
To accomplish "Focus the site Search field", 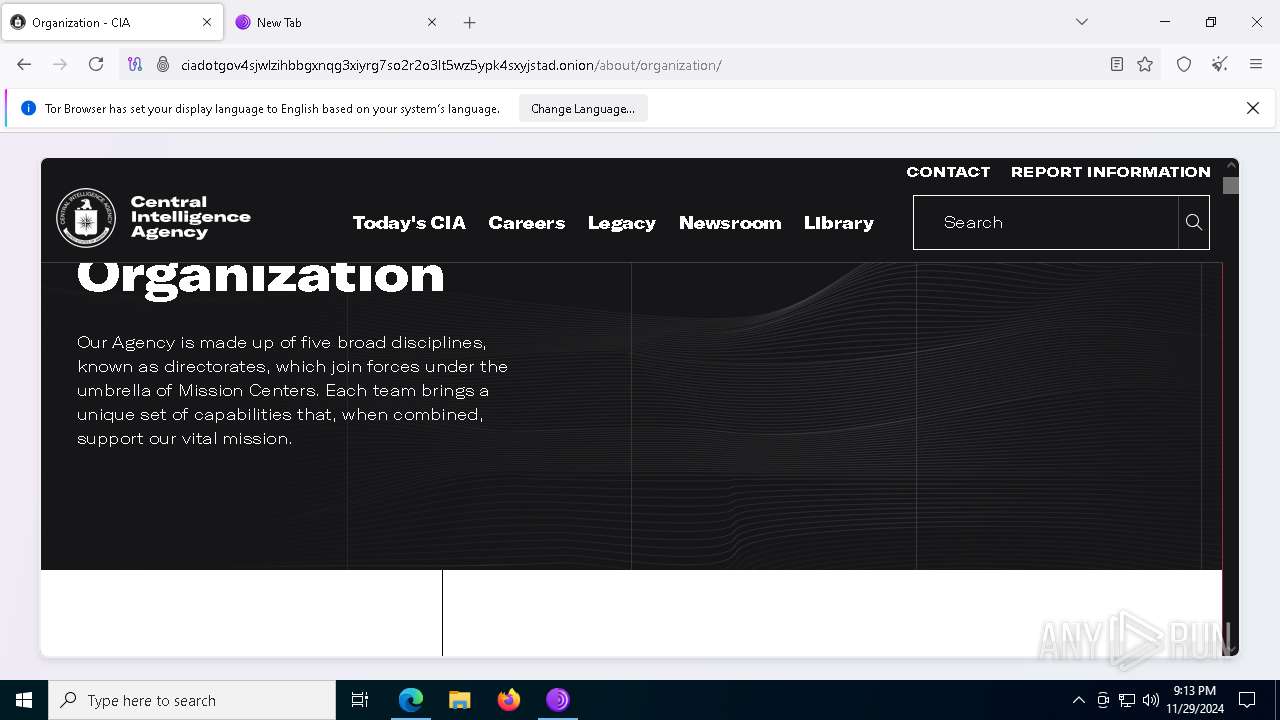I will click(1046, 222).
